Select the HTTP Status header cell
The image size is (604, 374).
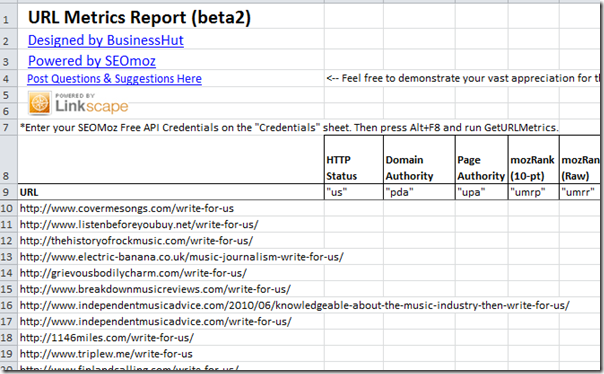click(x=354, y=159)
